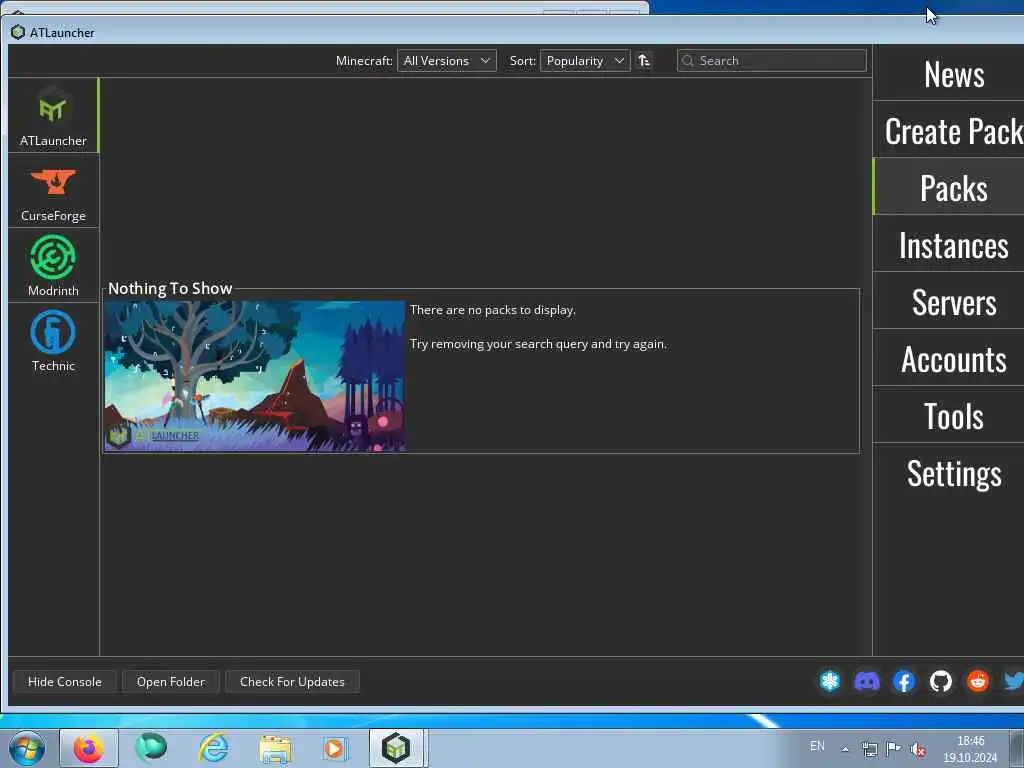This screenshot has width=1024, height=768.
Task: Click the 'Nothing To Show' heading
Action: 170,288
